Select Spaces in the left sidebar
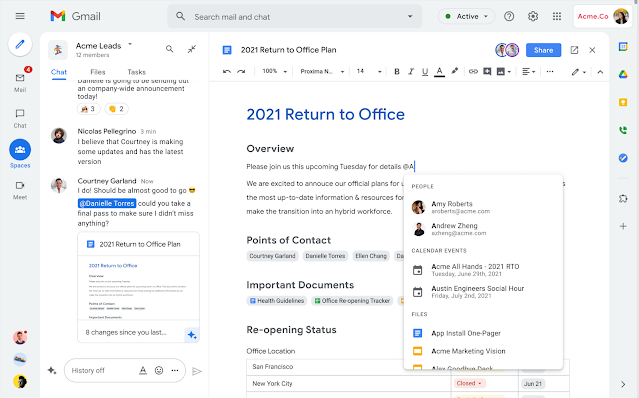The width and height of the screenshot is (639, 398). (20, 154)
